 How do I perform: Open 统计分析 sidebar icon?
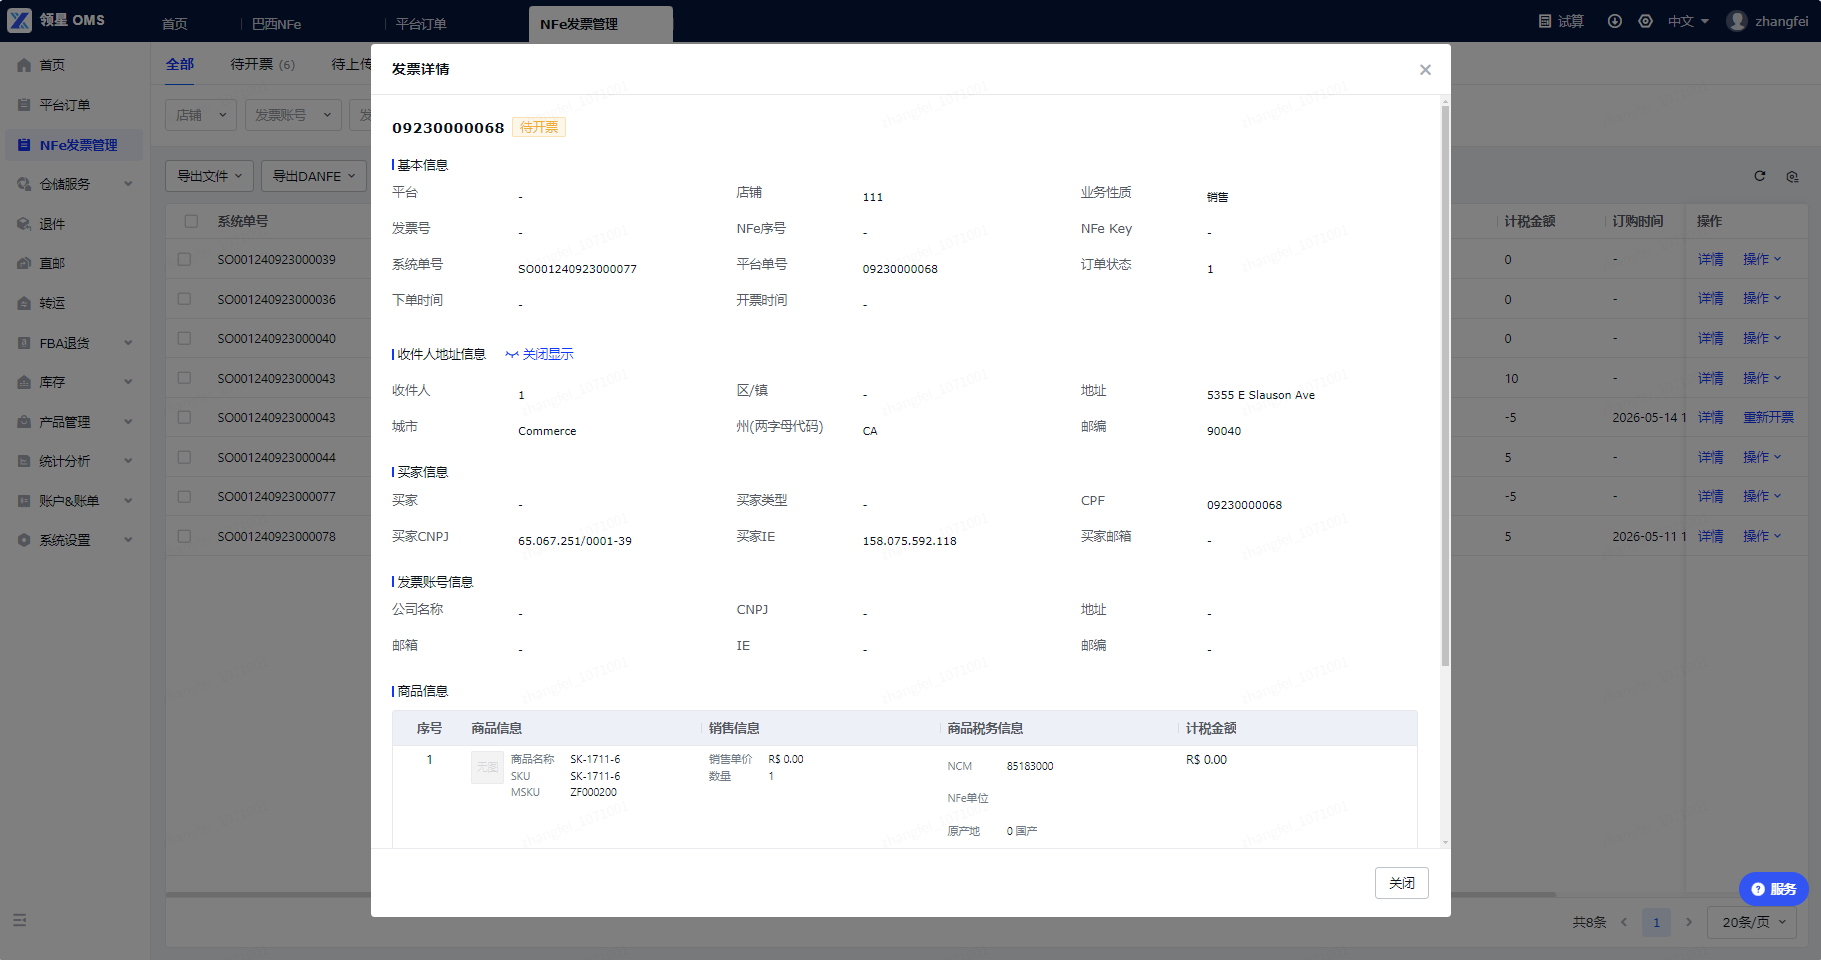pos(24,461)
